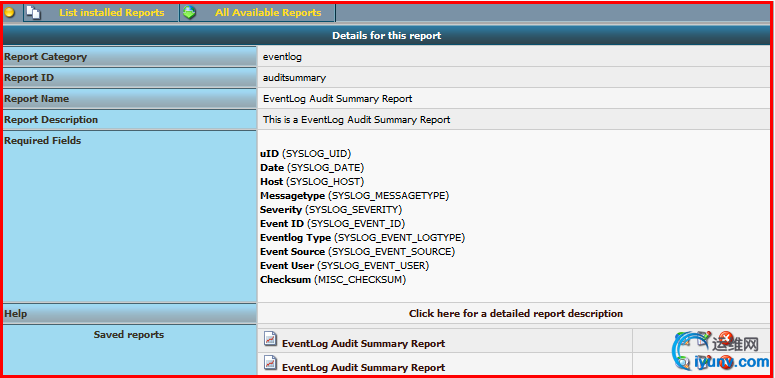Delete the first saved report with red X
This screenshot has width=775, height=378.
click(726, 338)
